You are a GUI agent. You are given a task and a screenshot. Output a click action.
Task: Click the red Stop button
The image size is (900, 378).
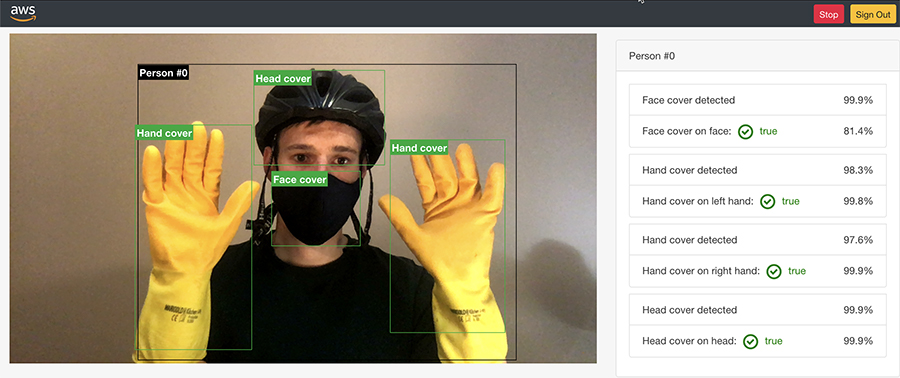click(828, 15)
